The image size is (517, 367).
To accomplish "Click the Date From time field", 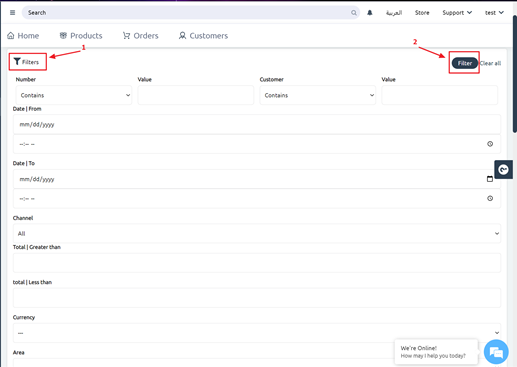I will (257, 144).
